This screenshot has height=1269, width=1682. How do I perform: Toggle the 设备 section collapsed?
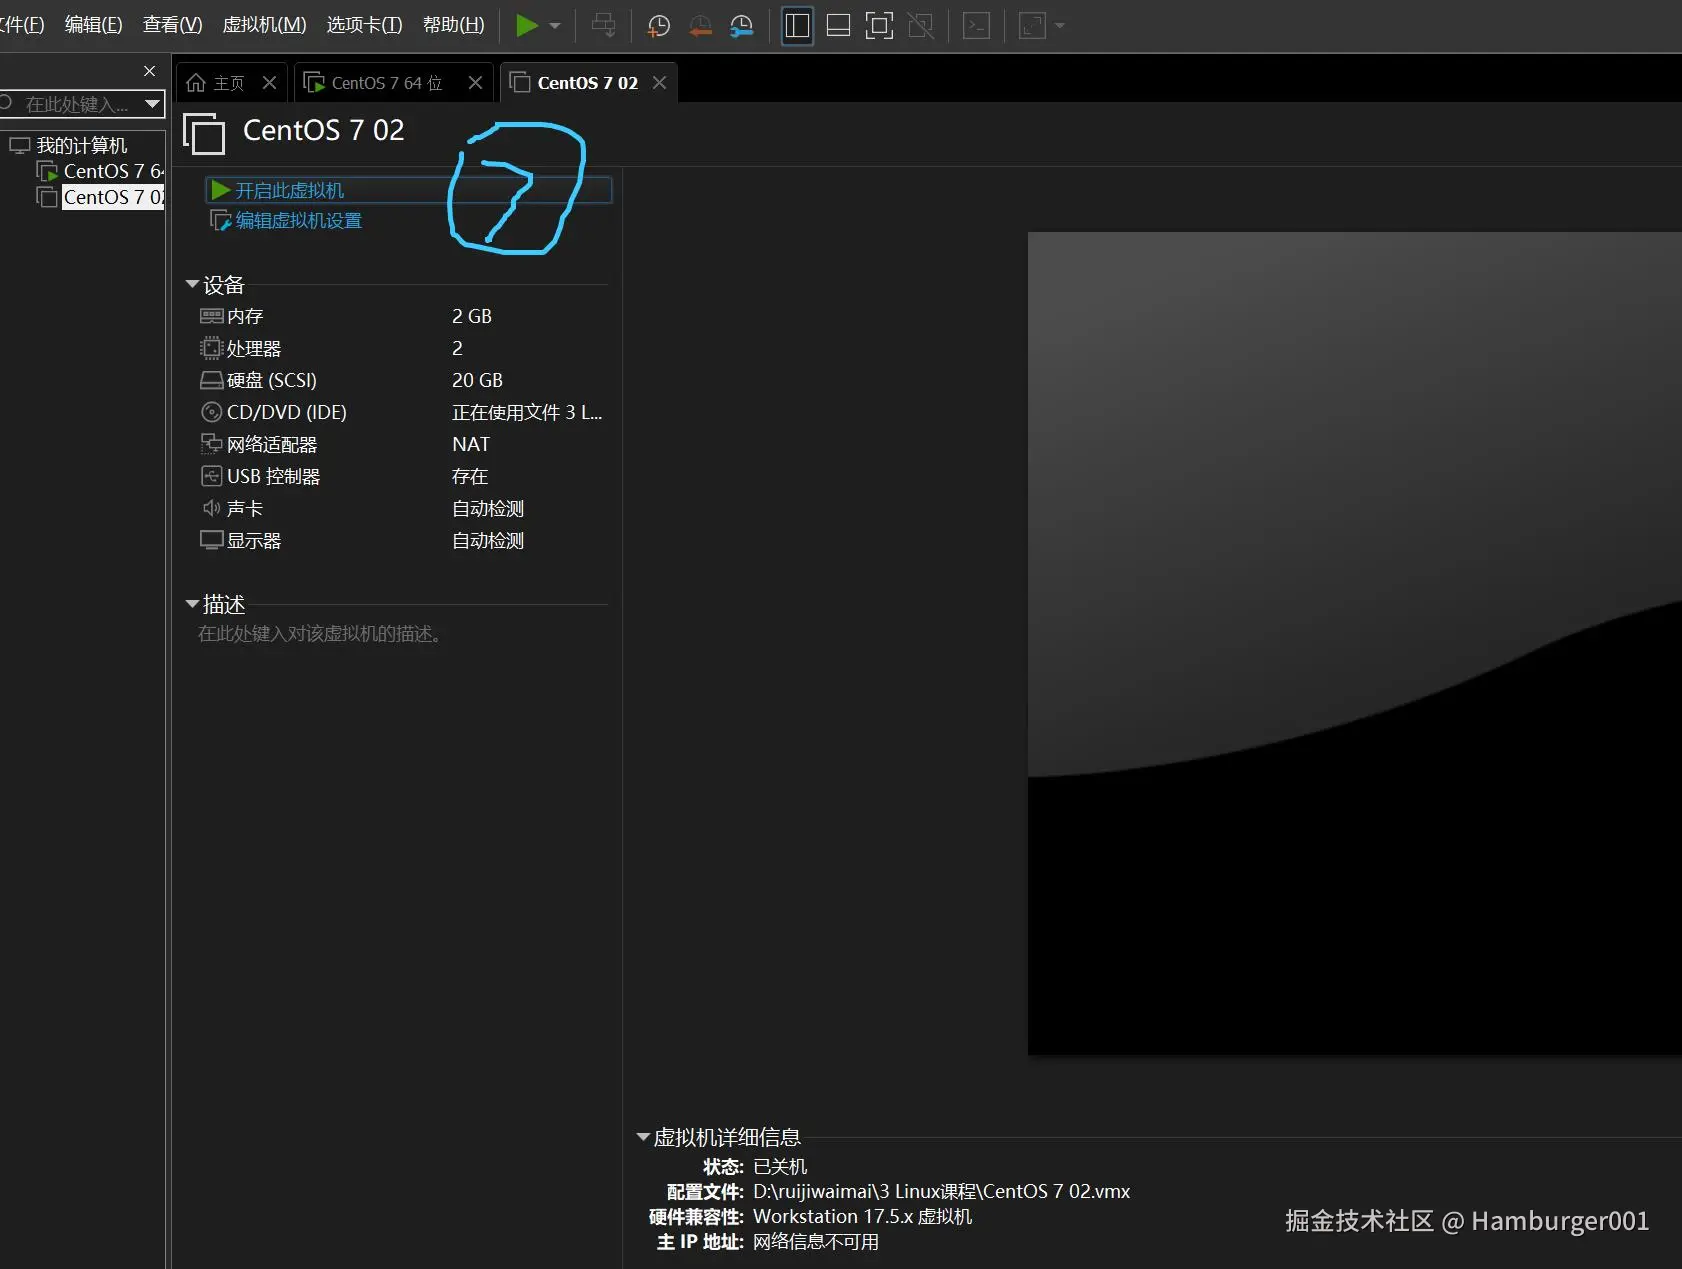(192, 284)
